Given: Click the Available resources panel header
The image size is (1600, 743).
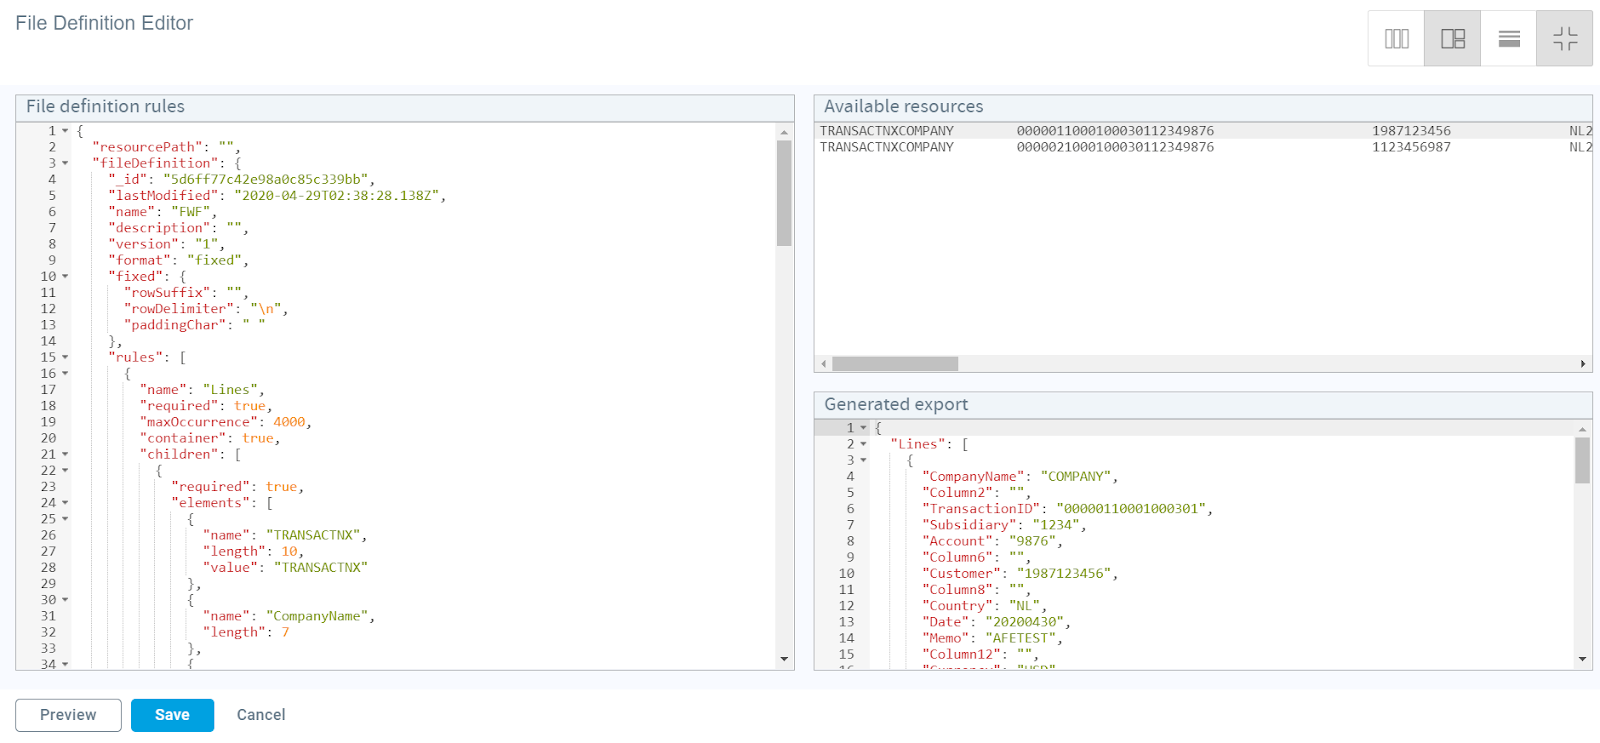Looking at the screenshot, I should [1203, 107].
